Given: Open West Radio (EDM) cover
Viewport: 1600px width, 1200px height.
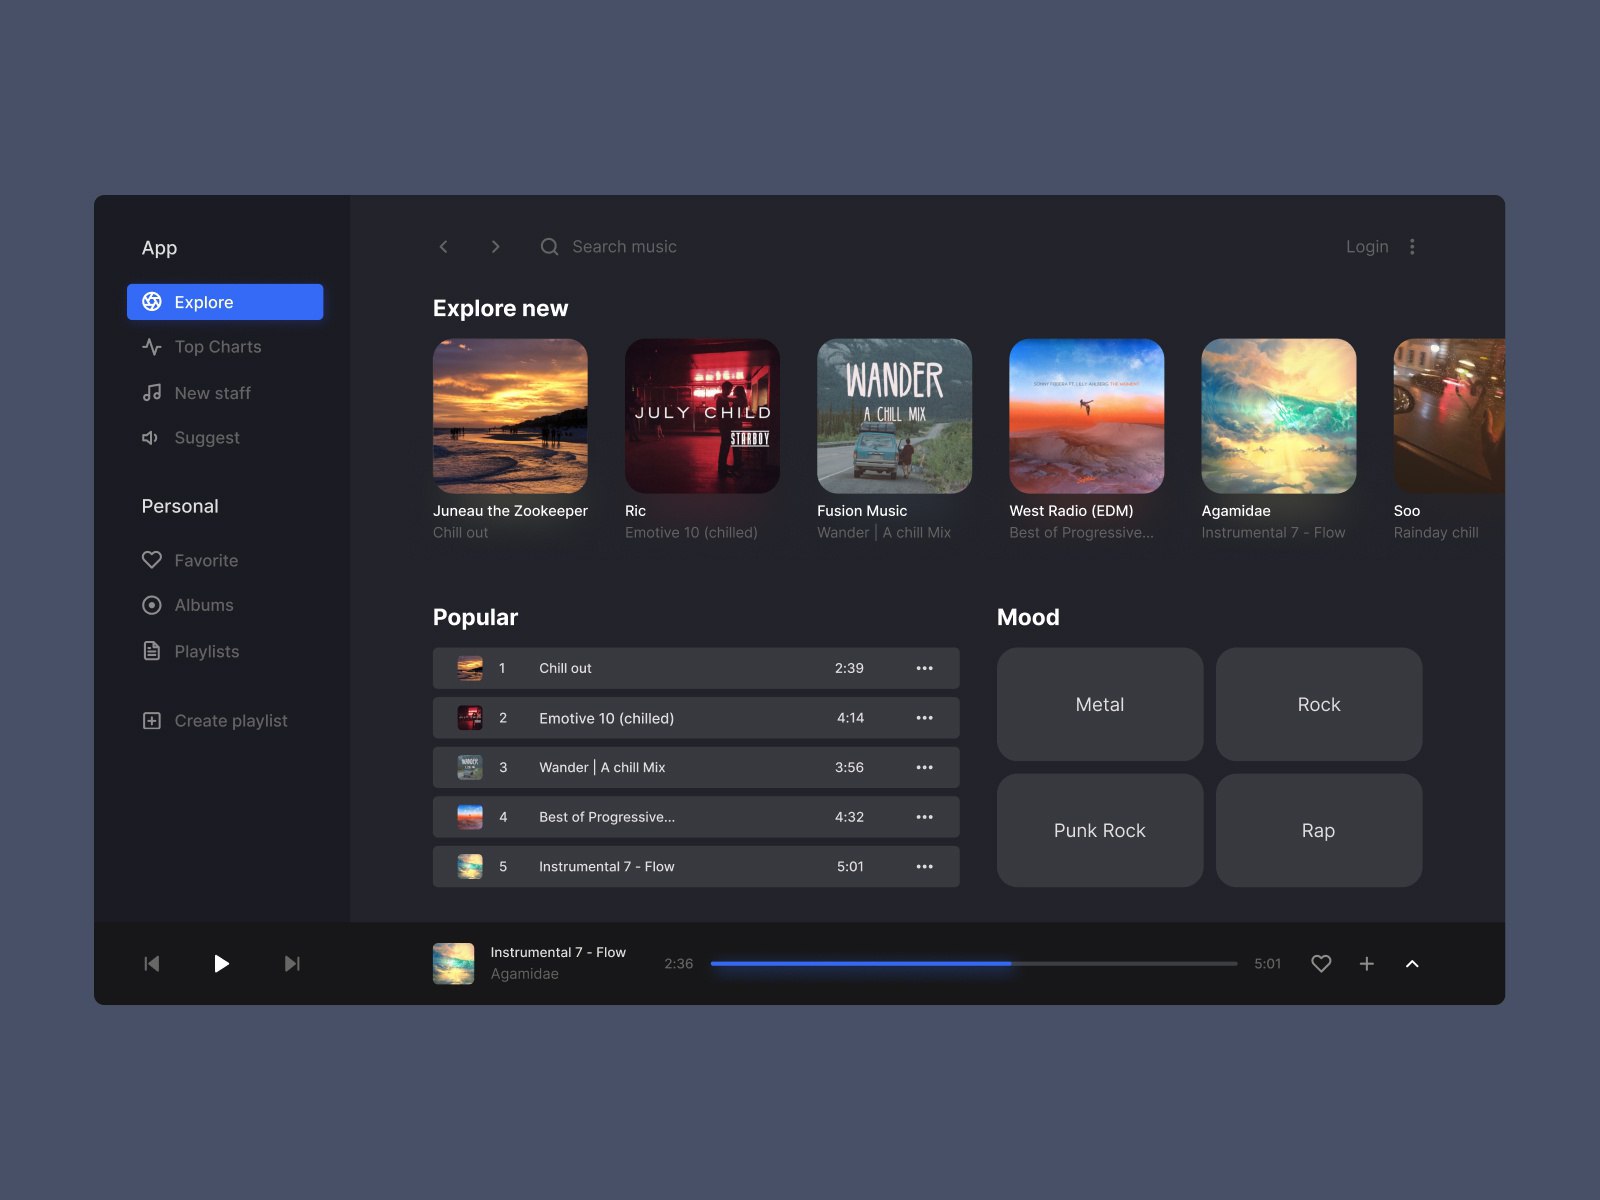Looking at the screenshot, I should pyautogui.click(x=1087, y=416).
